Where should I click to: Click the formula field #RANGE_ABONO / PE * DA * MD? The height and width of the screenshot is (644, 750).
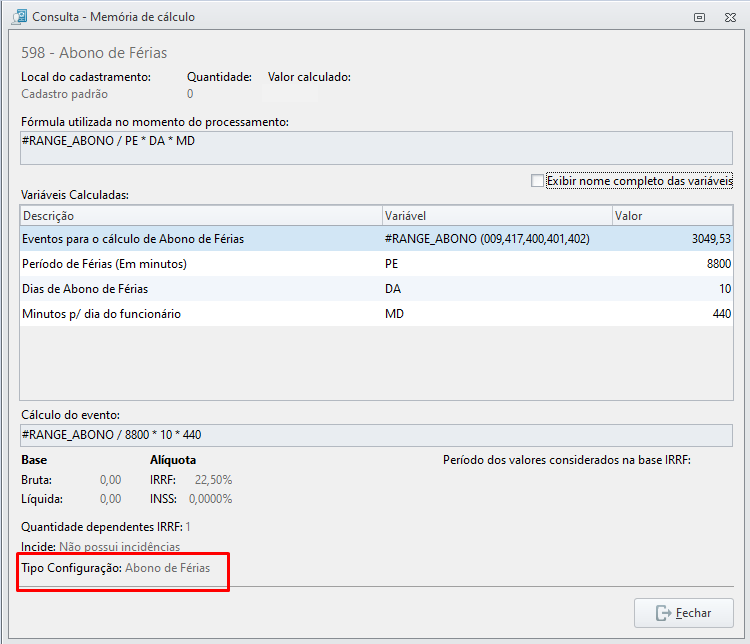click(376, 148)
